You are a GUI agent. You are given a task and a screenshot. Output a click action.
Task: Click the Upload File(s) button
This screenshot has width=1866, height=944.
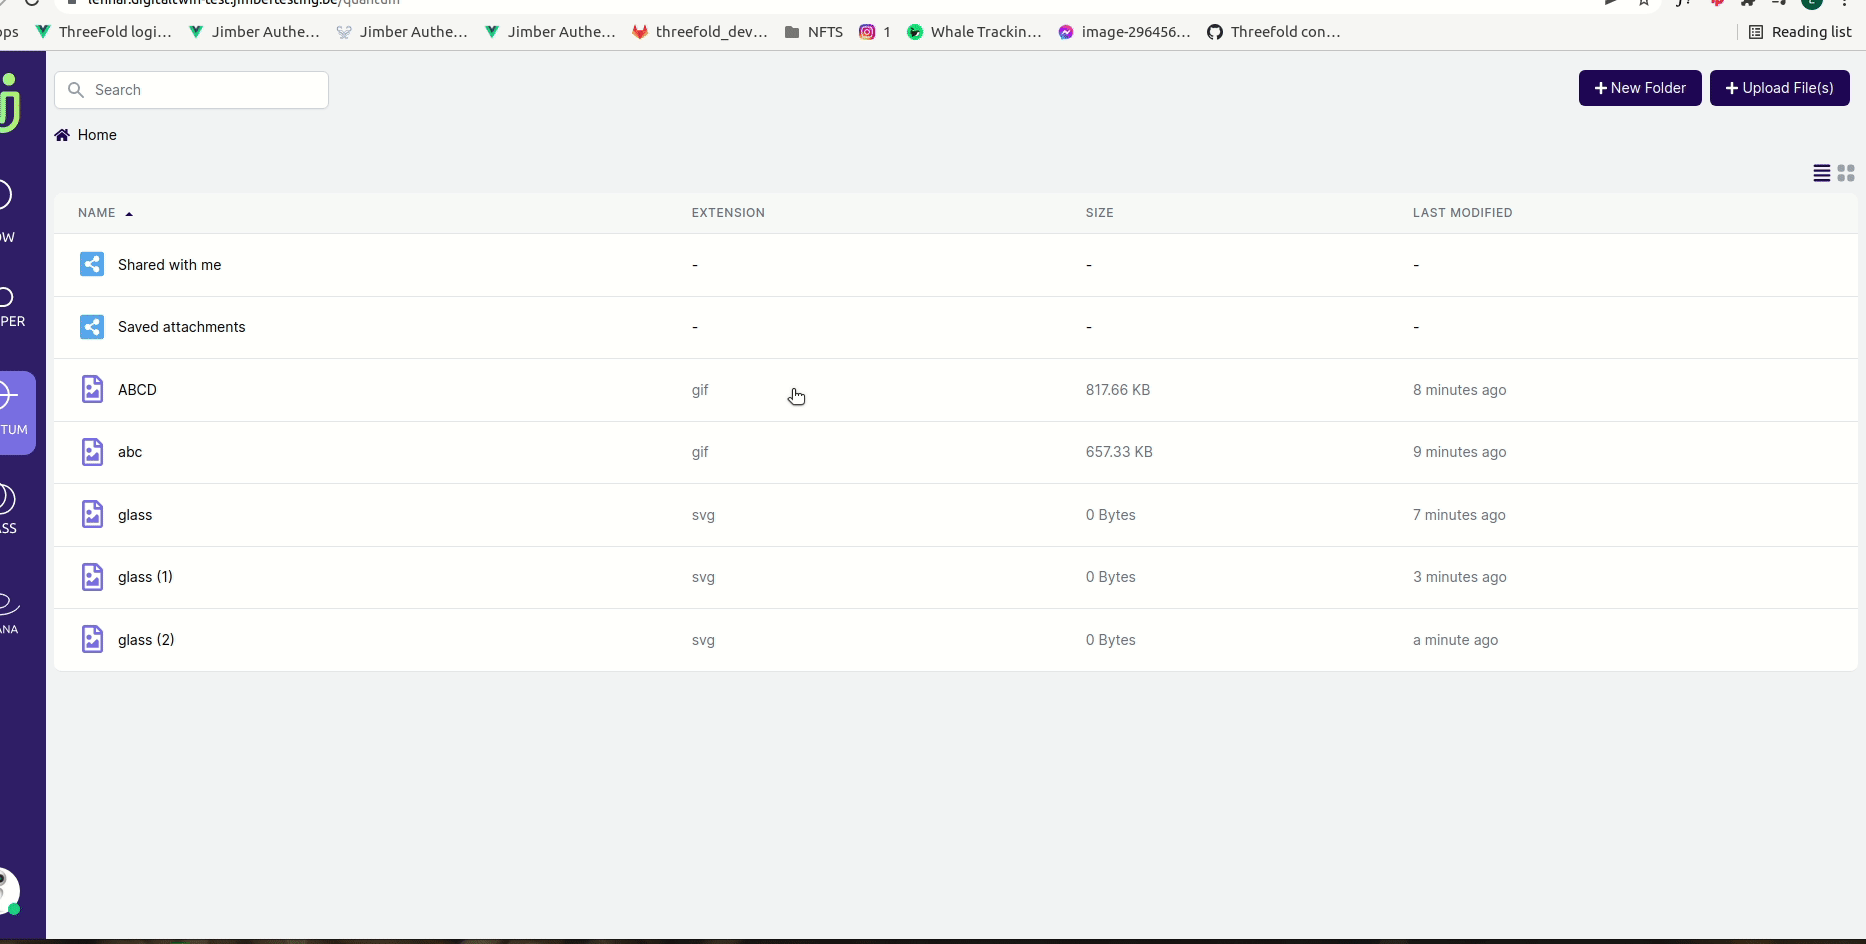[1779, 88]
